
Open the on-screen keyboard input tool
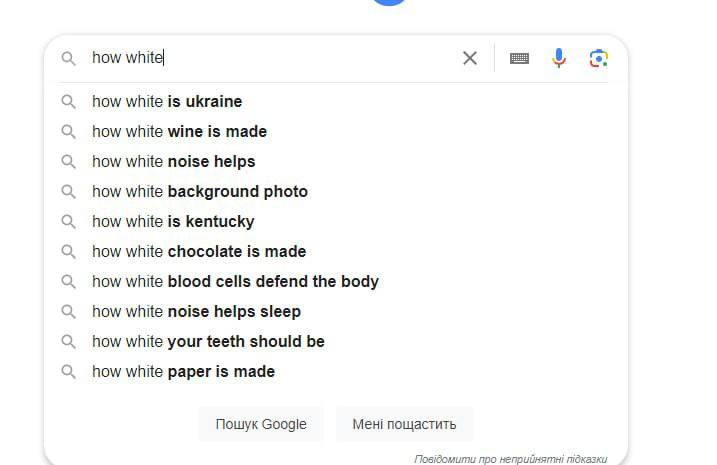(519, 58)
